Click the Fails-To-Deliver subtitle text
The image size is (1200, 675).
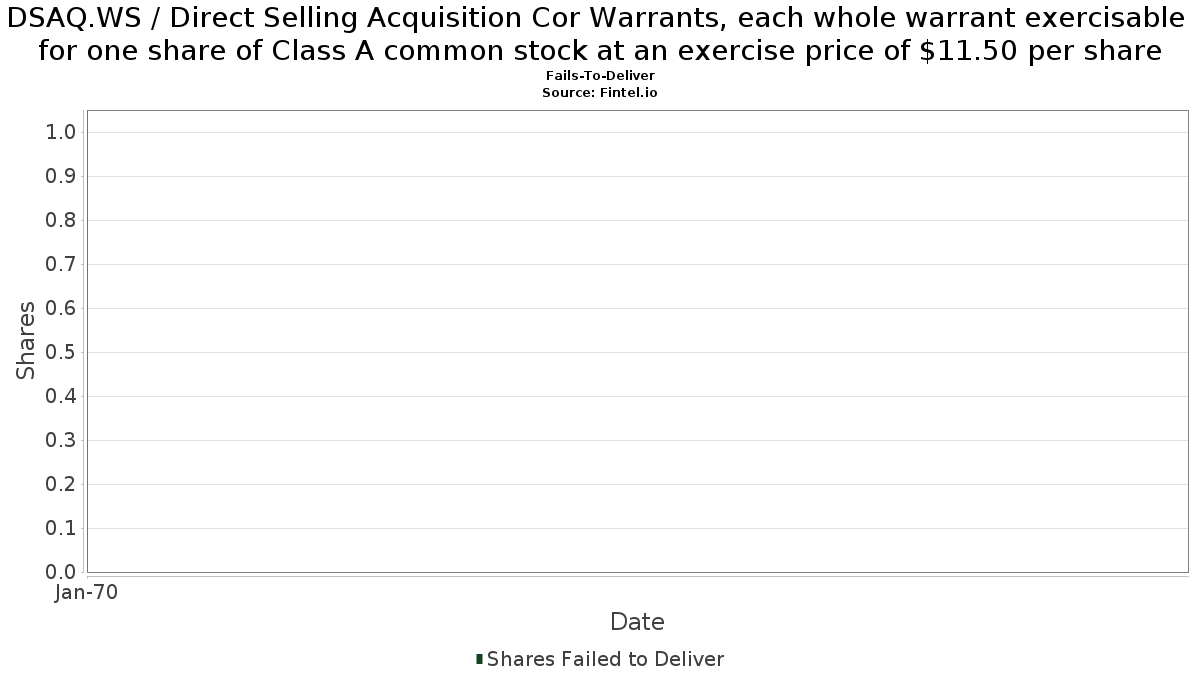[600, 76]
